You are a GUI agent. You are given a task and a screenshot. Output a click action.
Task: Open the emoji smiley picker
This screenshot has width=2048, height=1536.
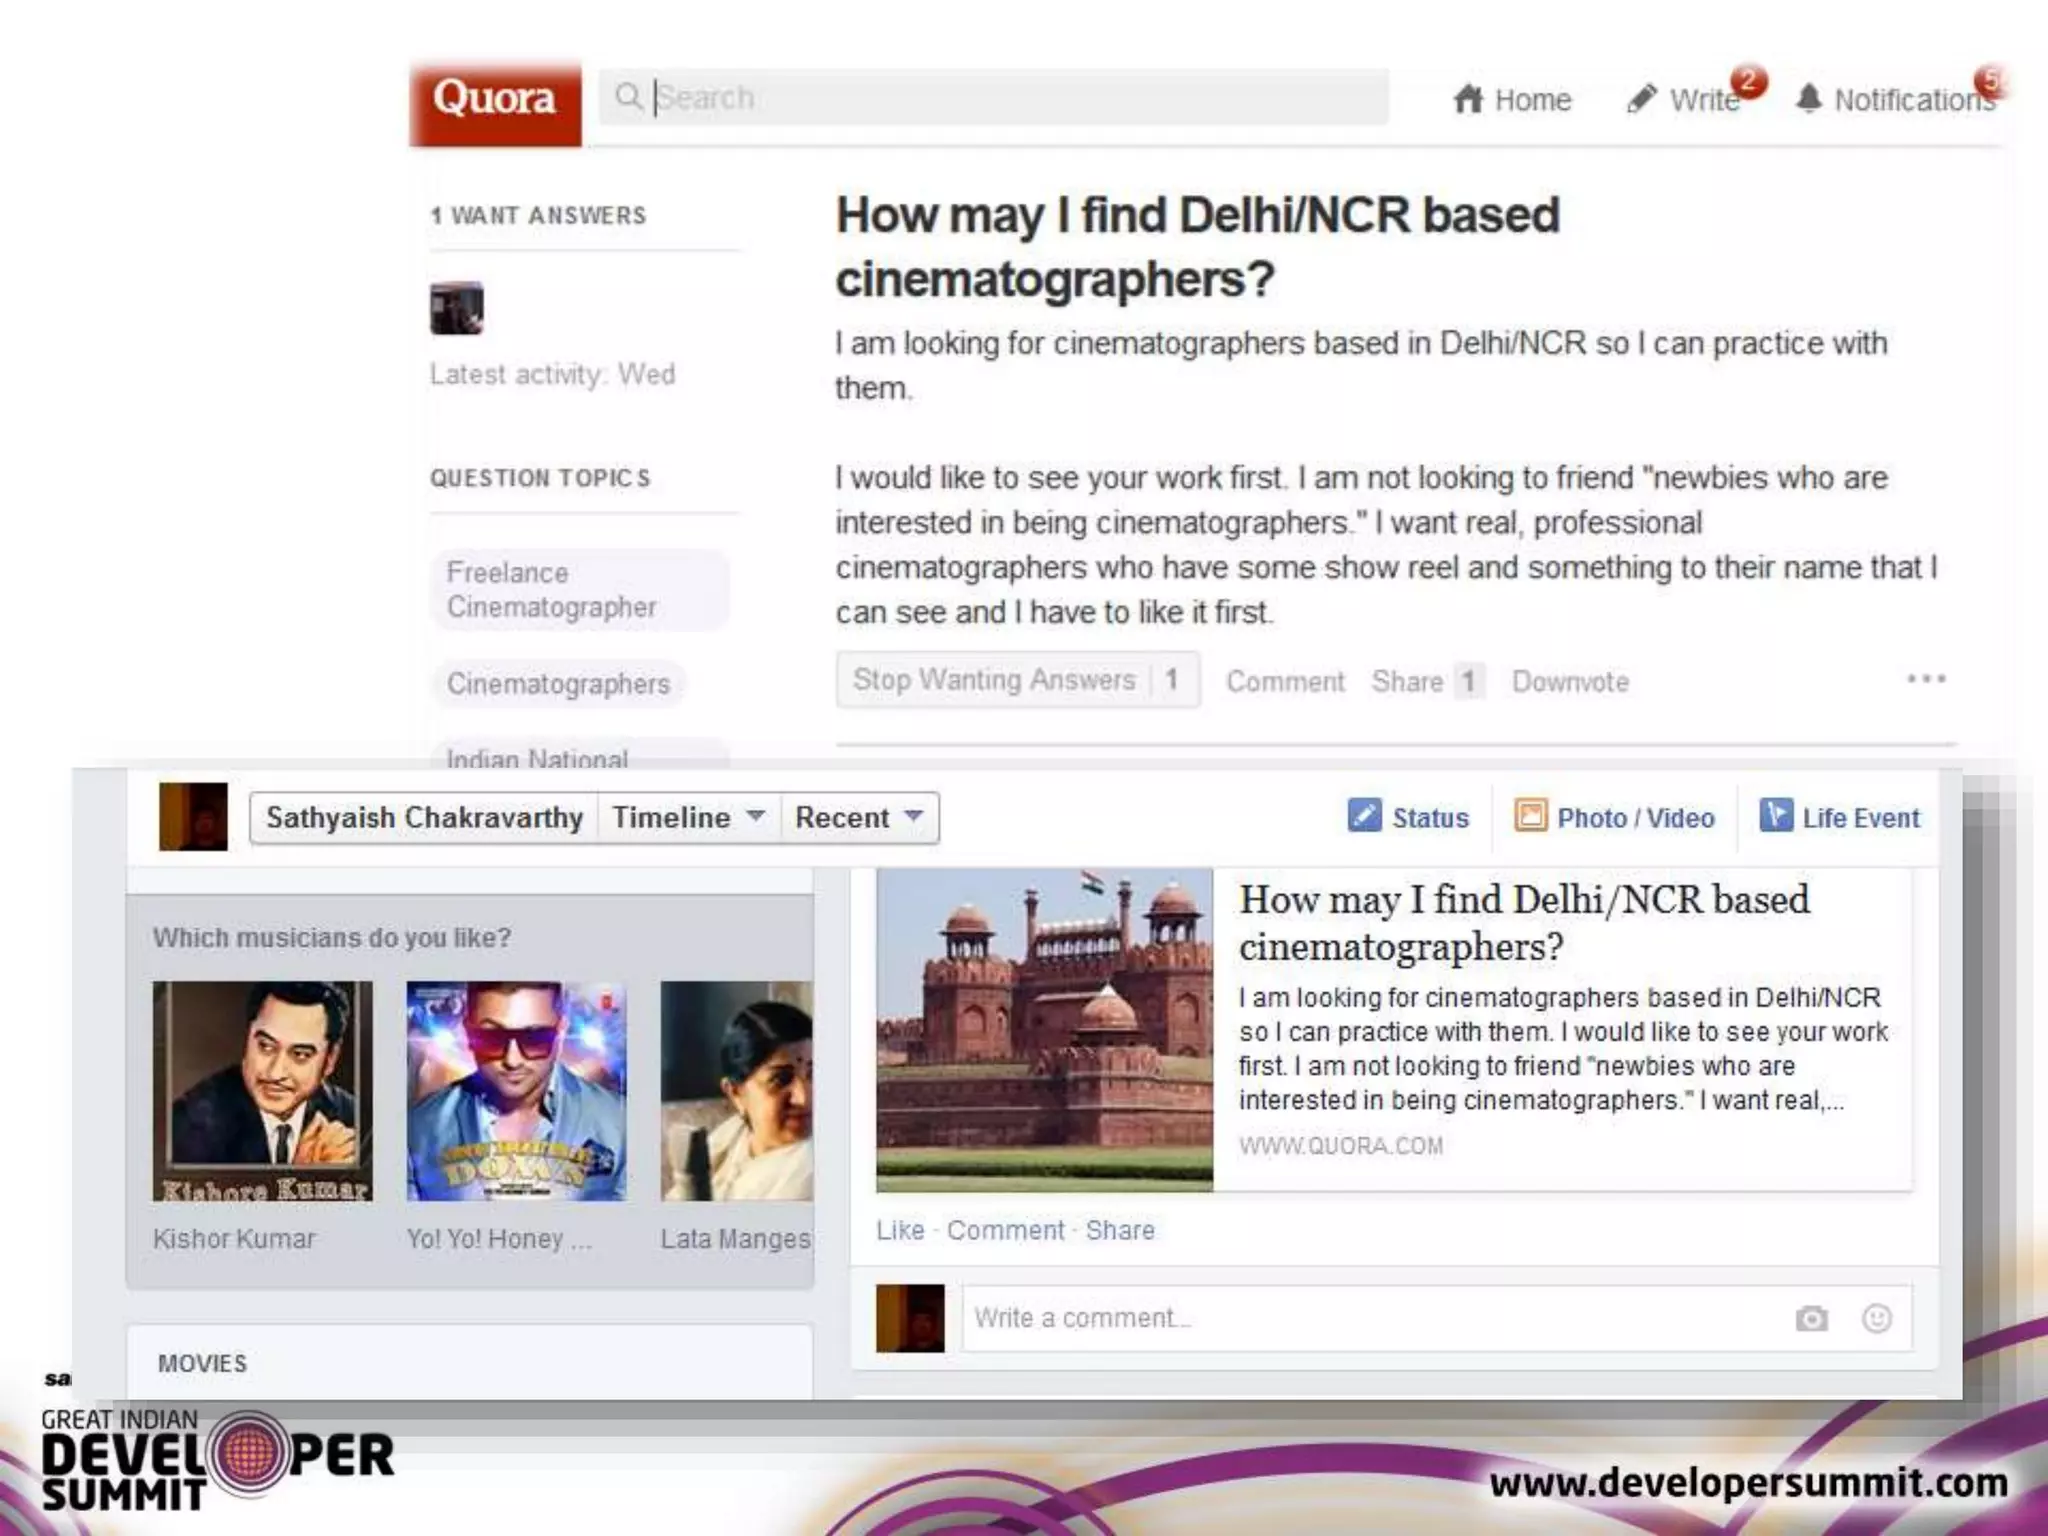pyautogui.click(x=1876, y=1319)
